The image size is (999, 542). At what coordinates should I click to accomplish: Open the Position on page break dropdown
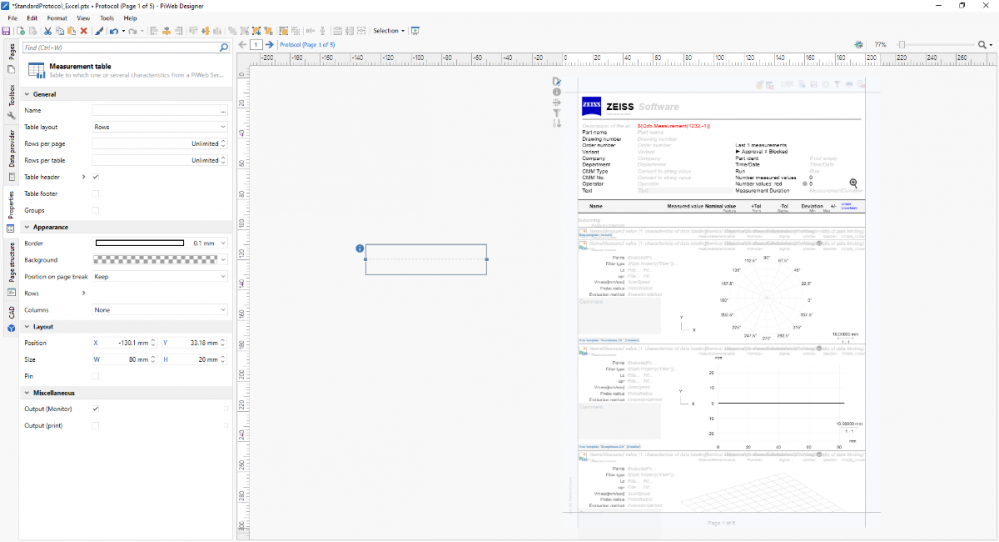click(160, 277)
